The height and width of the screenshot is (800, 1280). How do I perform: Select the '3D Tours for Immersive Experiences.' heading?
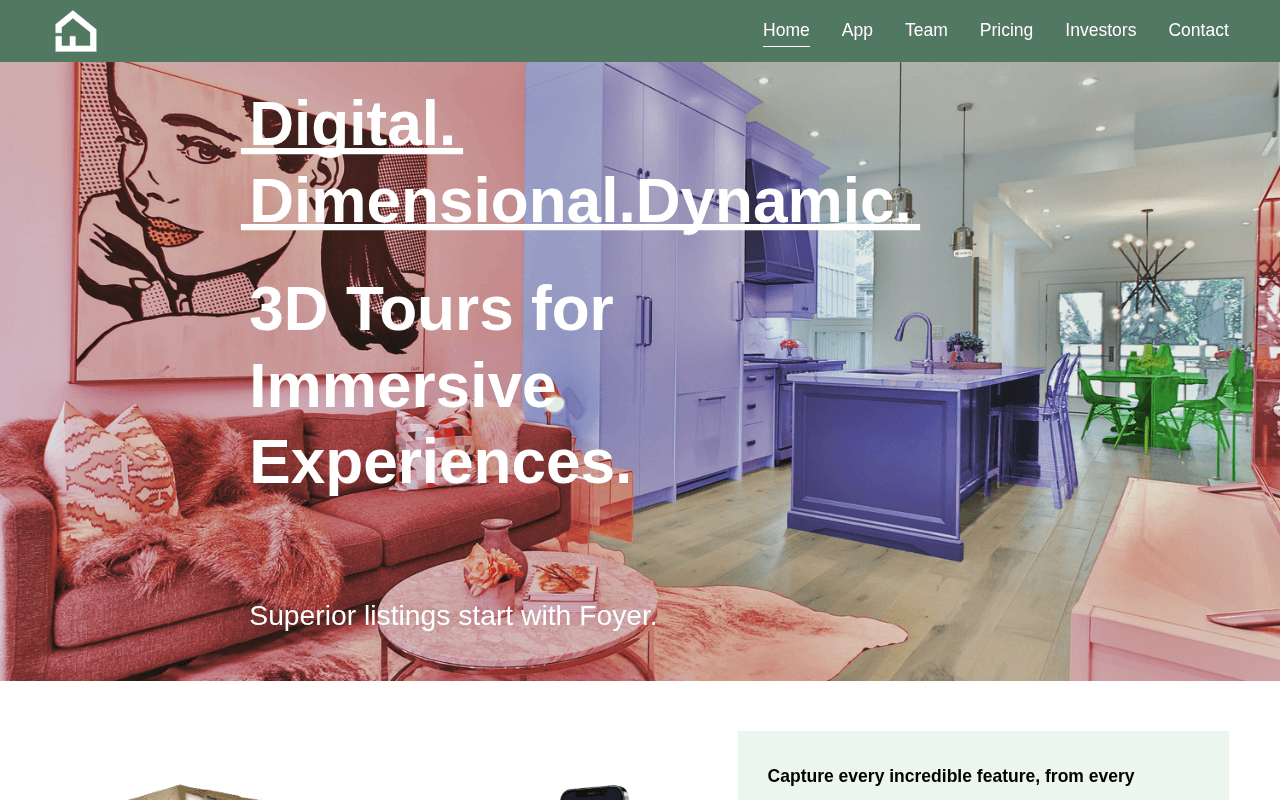(x=441, y=385)
